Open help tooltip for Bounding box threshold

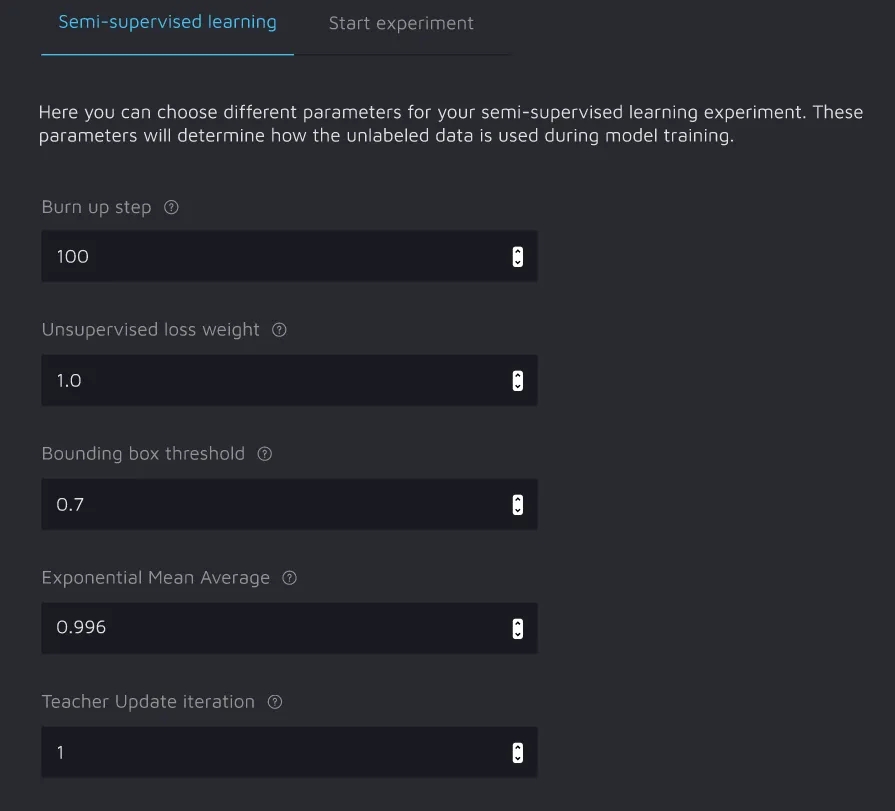tap(265, 454)
